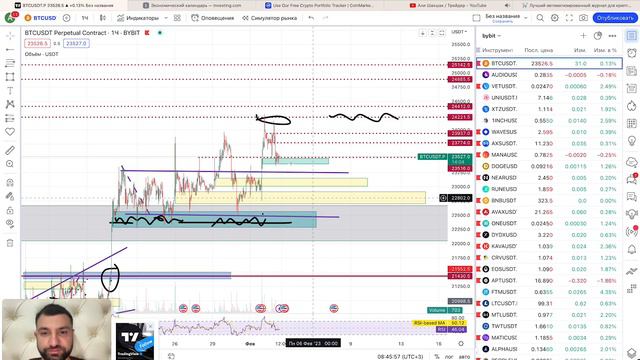
Task: Open the 1Ч timeframe selector
Action: click(x=85, y=18)
